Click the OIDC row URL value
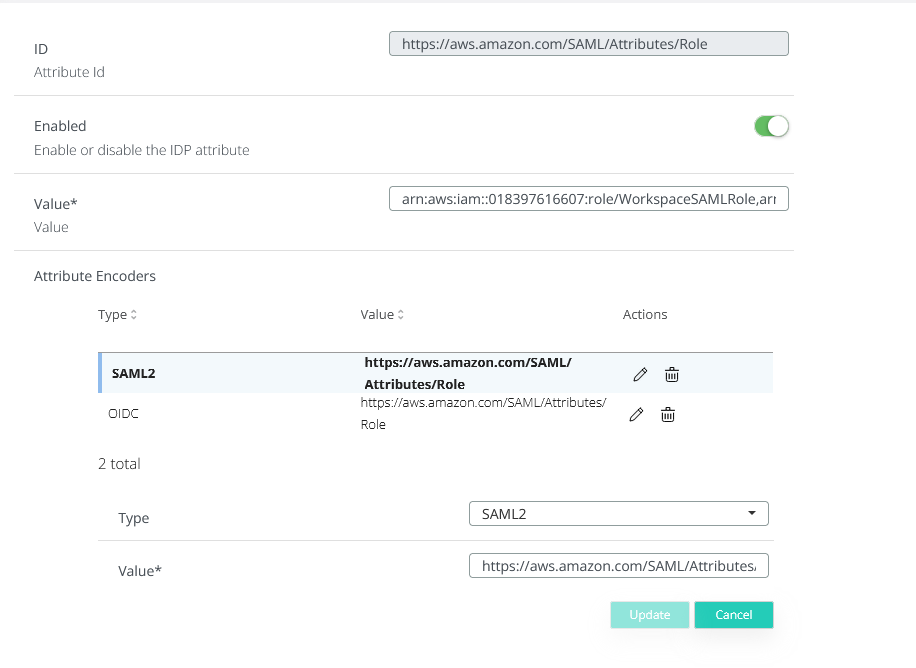 coord(482,413)
